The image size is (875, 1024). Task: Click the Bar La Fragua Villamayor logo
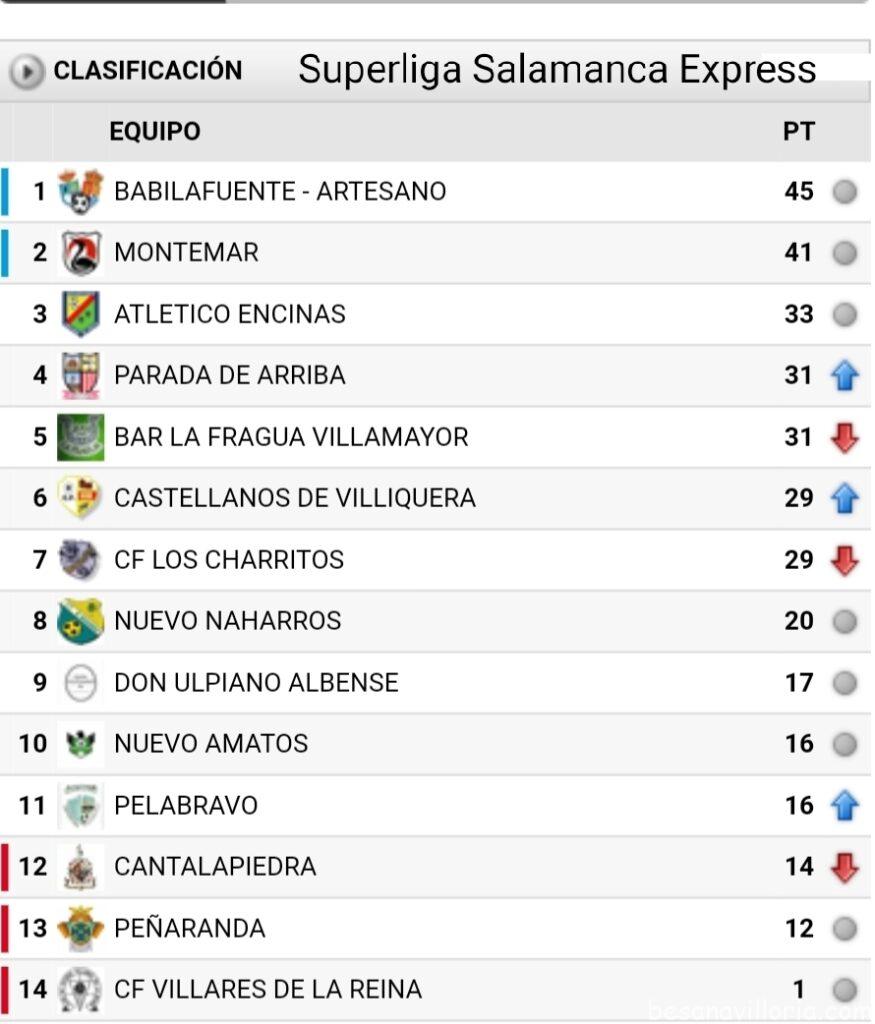coord(80,437)
